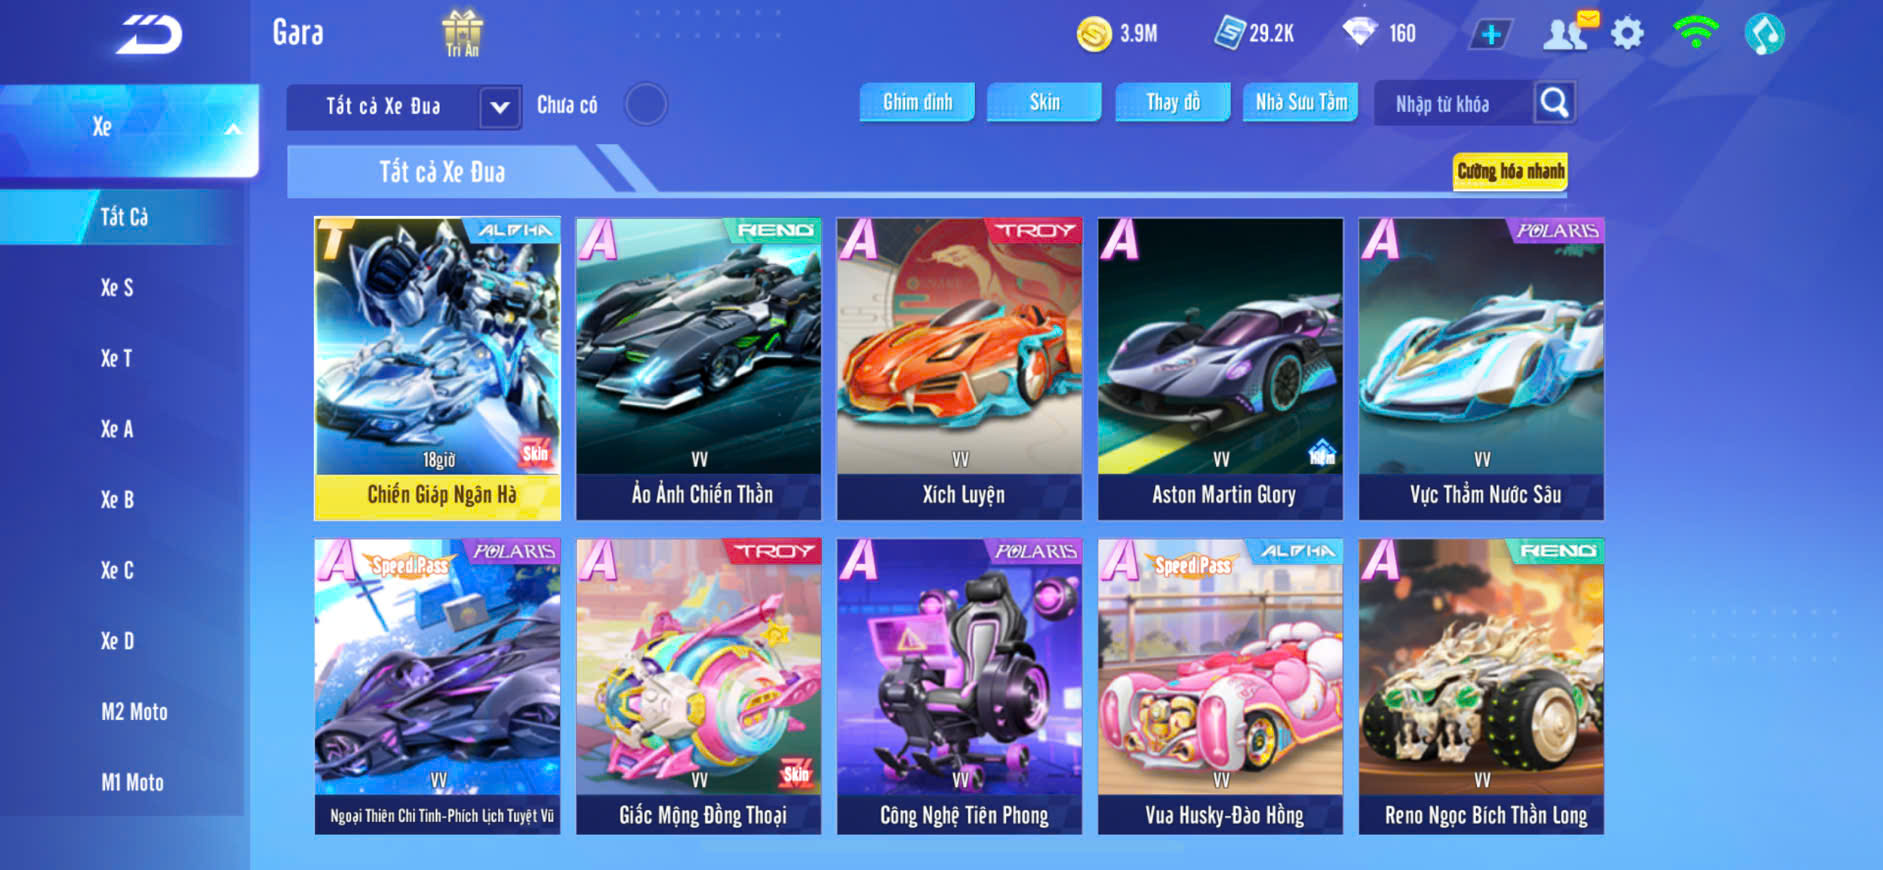This screenshot has height=870, width=1883.
Task: Click the Cường hóa nhanh button
Action: click(x=1510, y=171)
